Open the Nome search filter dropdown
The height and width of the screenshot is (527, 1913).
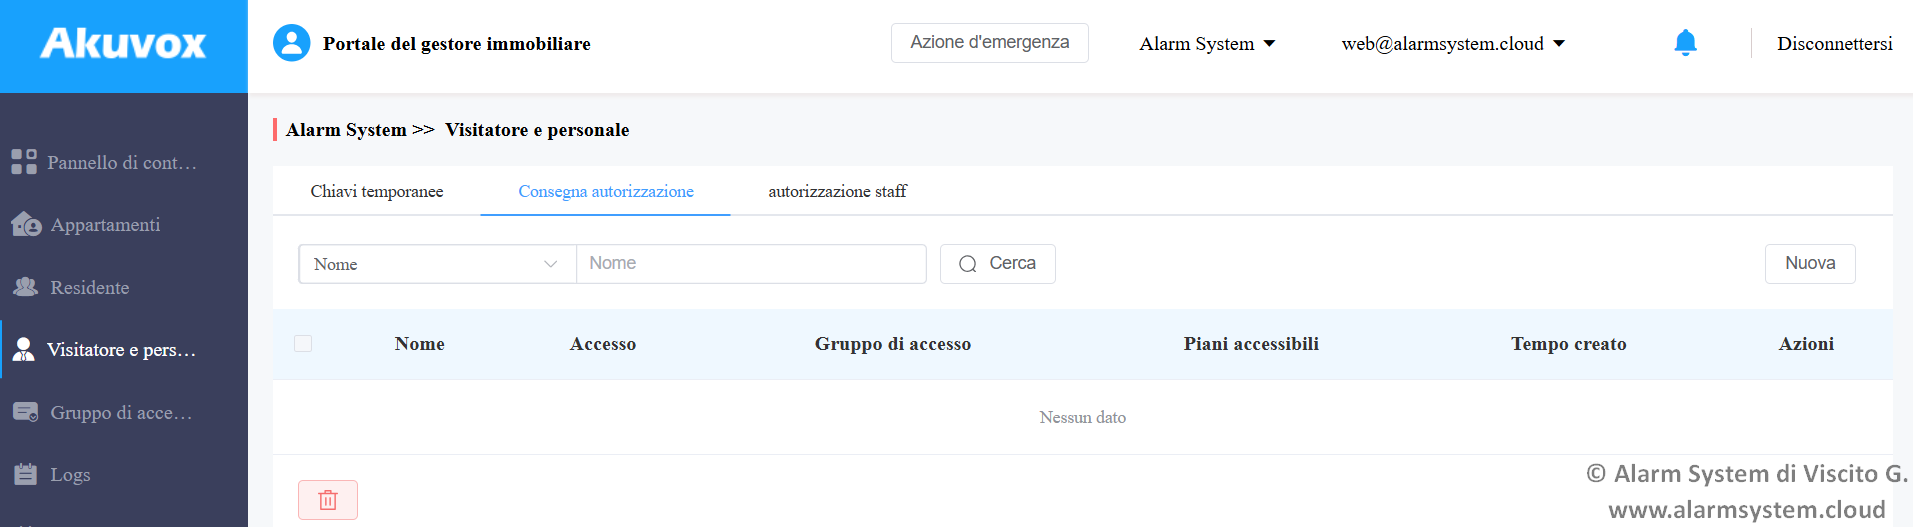437,264
